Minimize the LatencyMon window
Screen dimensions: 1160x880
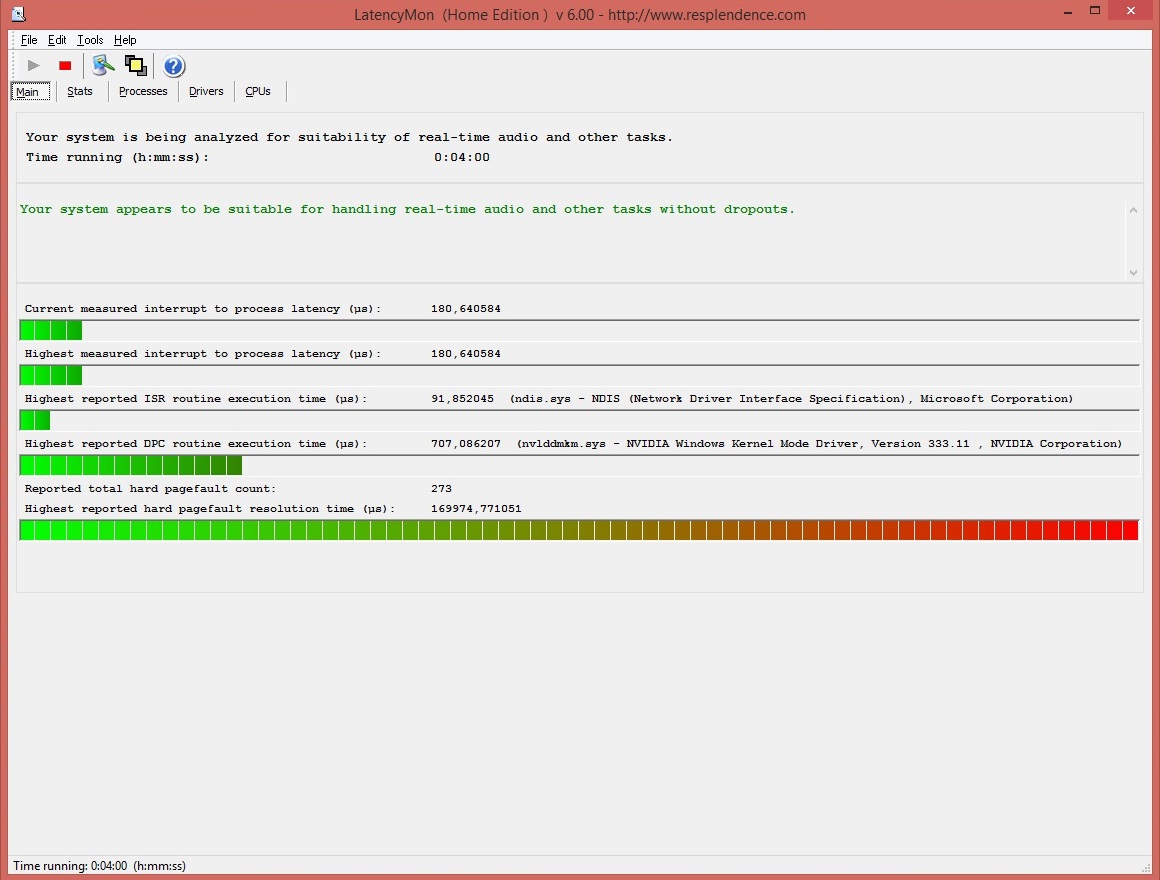pyautogui.click(x=1068, y=12)
